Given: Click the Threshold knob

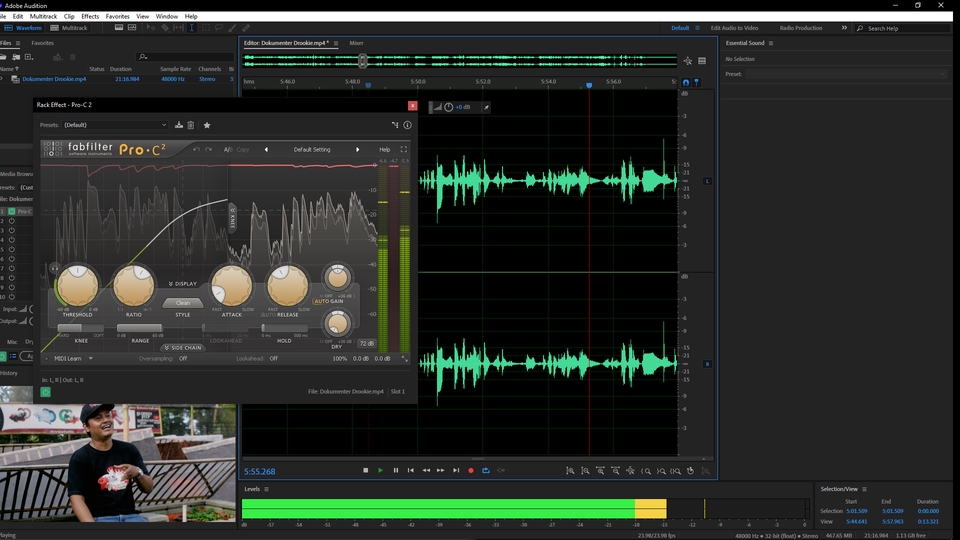Looking at the screenshot, I should [78, 285].
